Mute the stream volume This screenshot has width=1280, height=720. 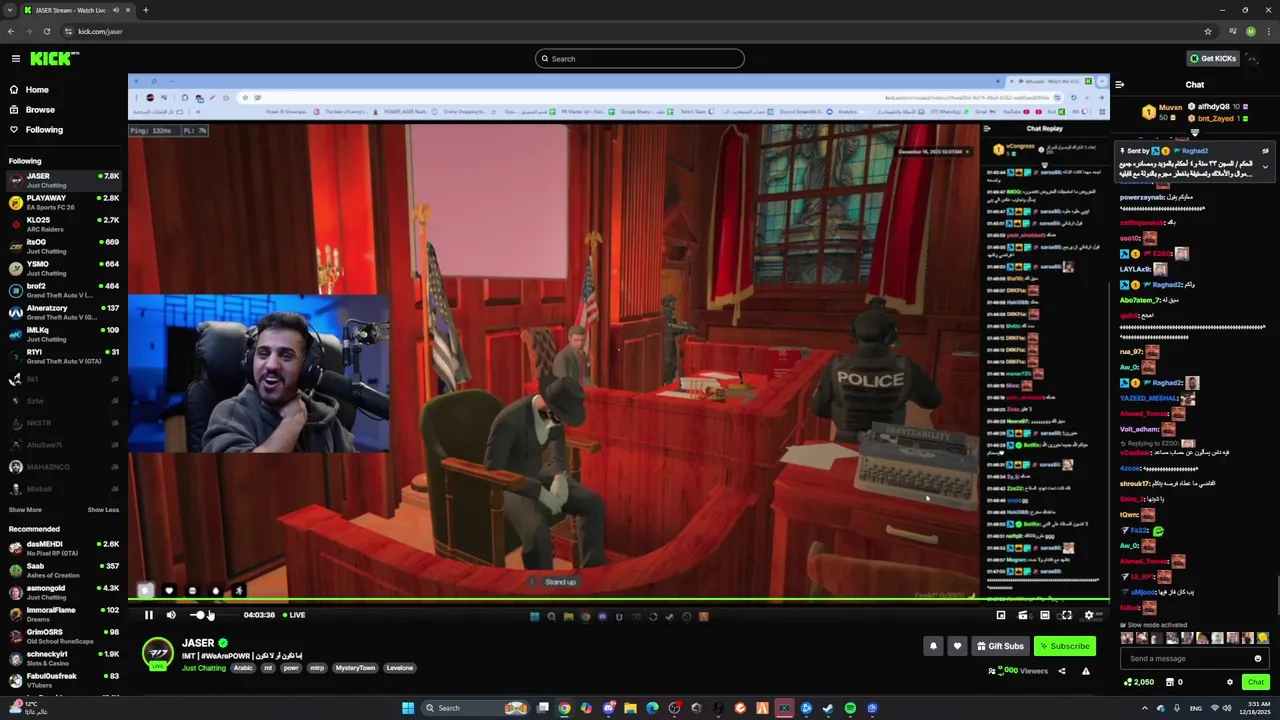171,615
